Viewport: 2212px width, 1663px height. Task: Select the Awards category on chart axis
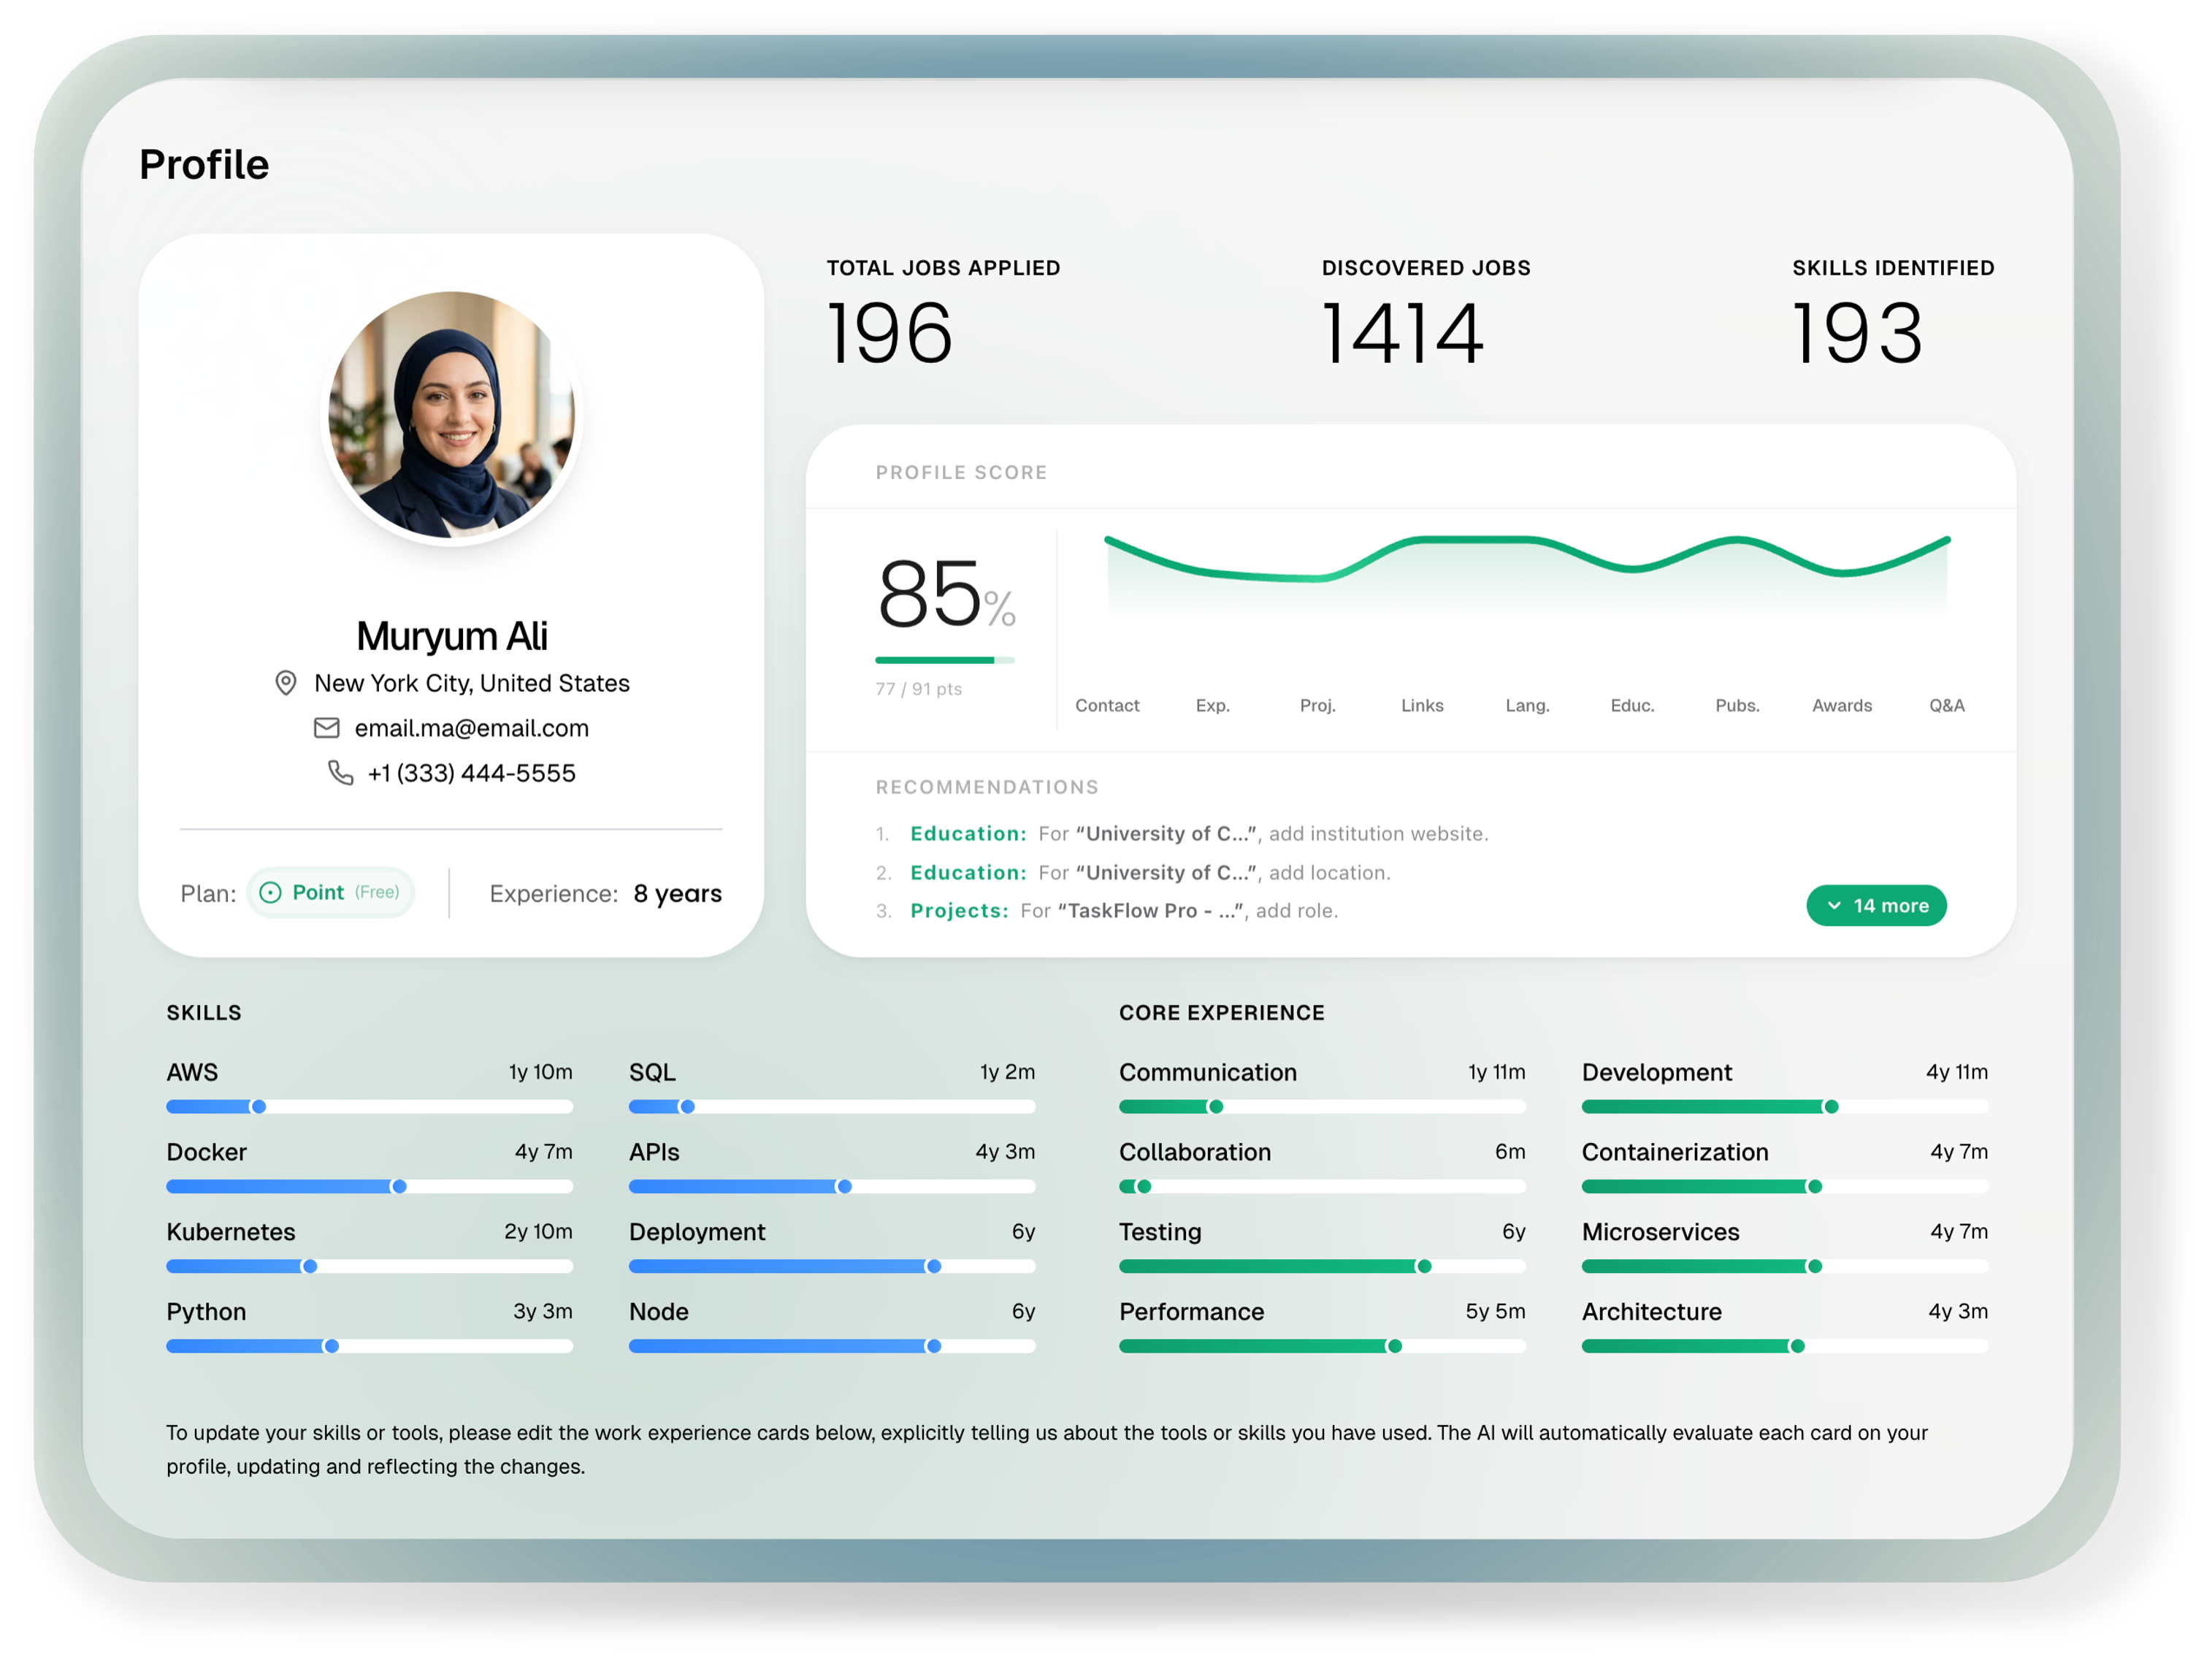click(x=1842, y=706)
